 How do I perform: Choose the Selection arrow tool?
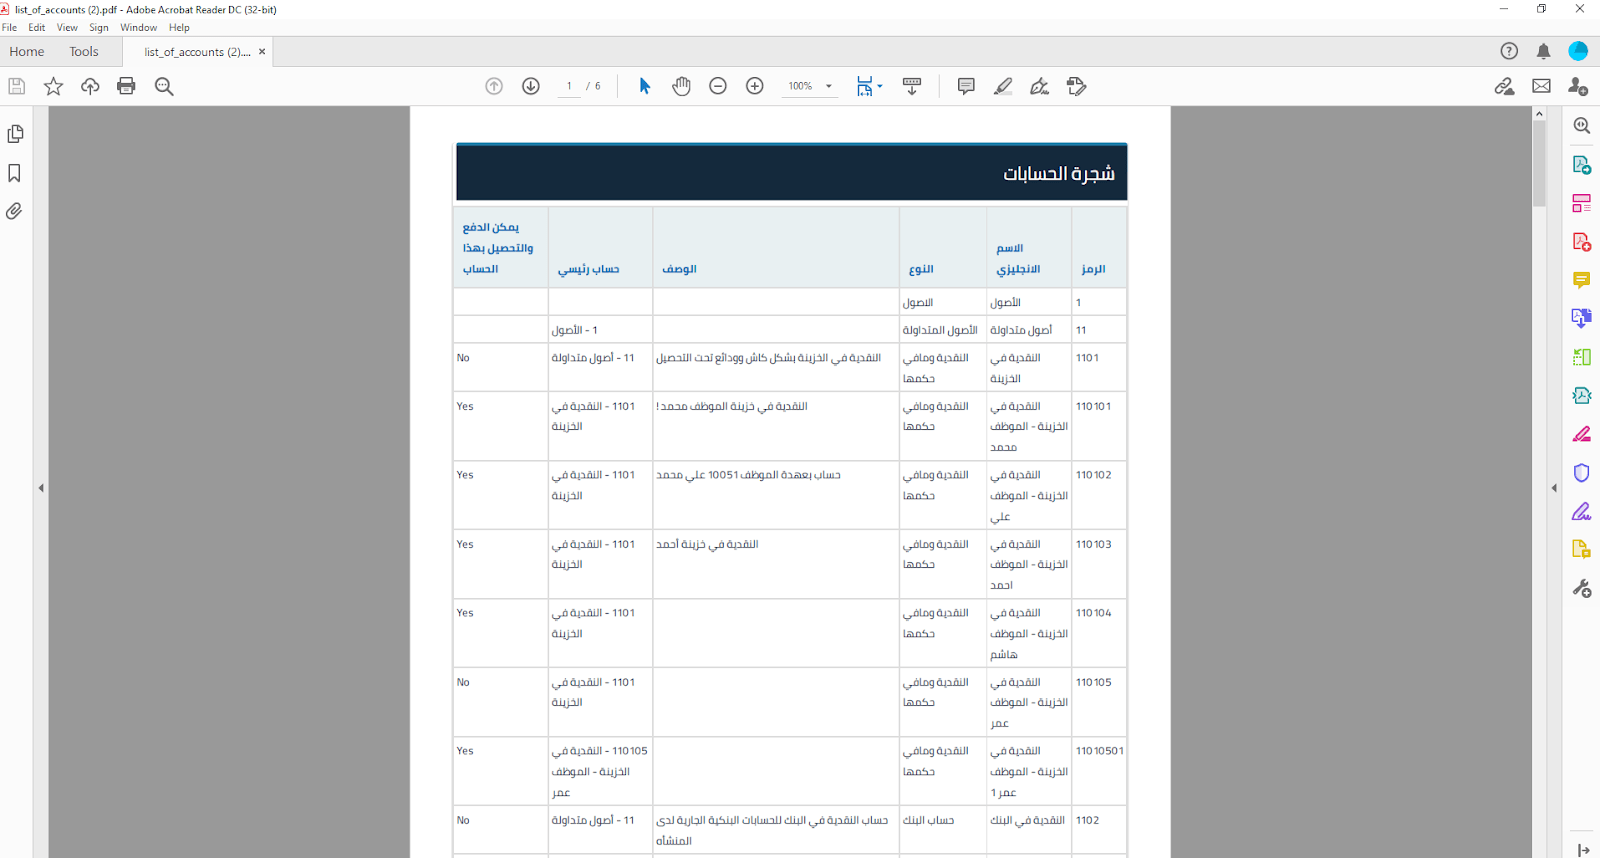645,86
